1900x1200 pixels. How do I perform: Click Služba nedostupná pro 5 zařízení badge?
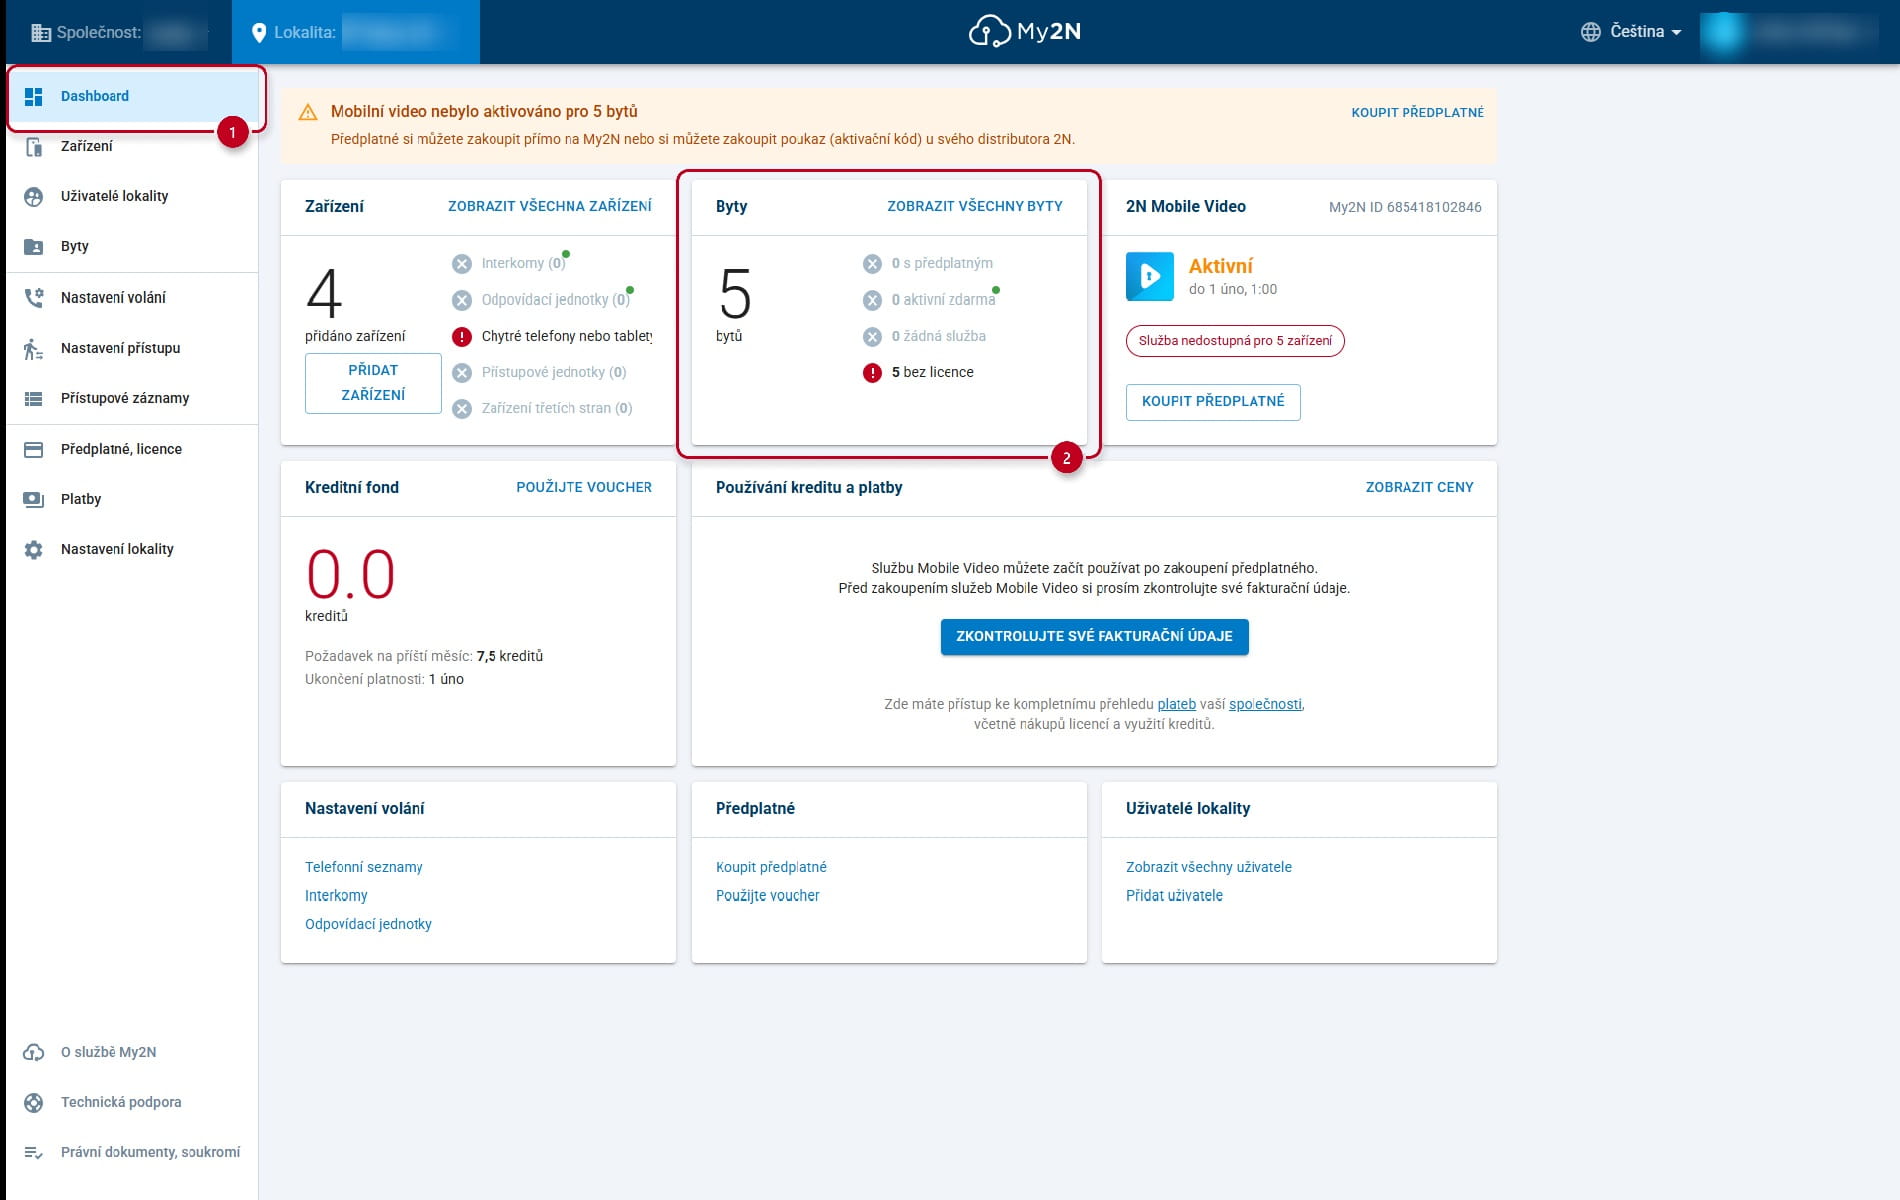pyautogui.click(x=1235, y=342)
